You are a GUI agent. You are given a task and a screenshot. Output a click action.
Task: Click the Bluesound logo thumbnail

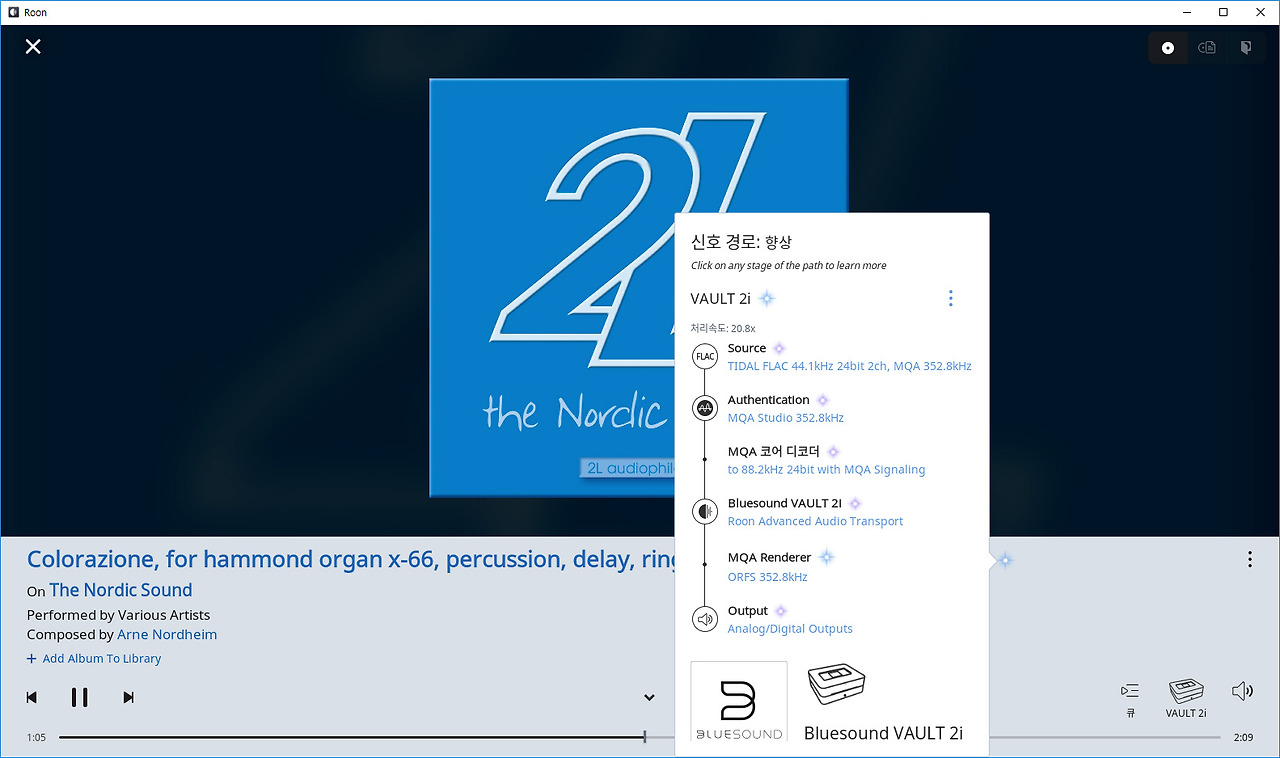coord(739,702)
